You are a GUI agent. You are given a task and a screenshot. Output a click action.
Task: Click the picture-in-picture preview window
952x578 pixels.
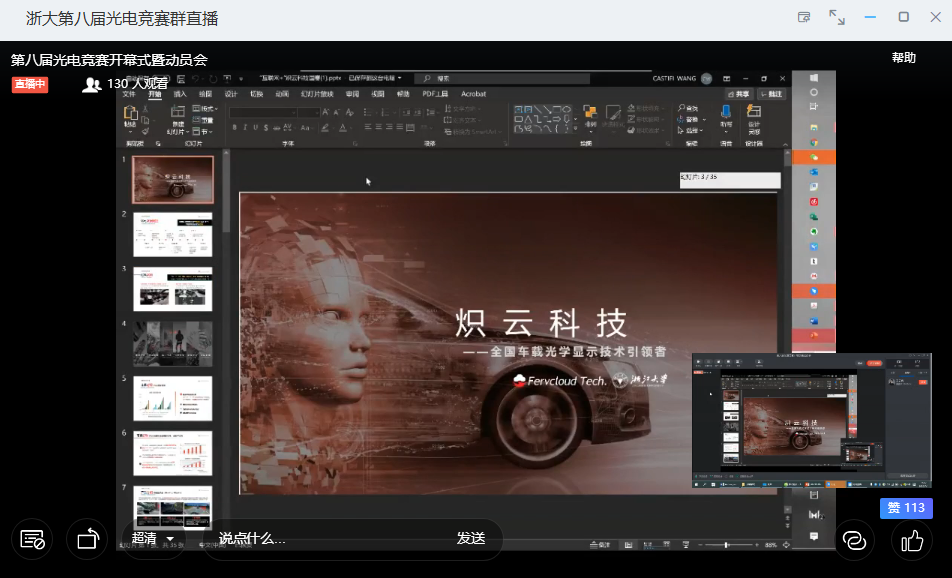812,420
